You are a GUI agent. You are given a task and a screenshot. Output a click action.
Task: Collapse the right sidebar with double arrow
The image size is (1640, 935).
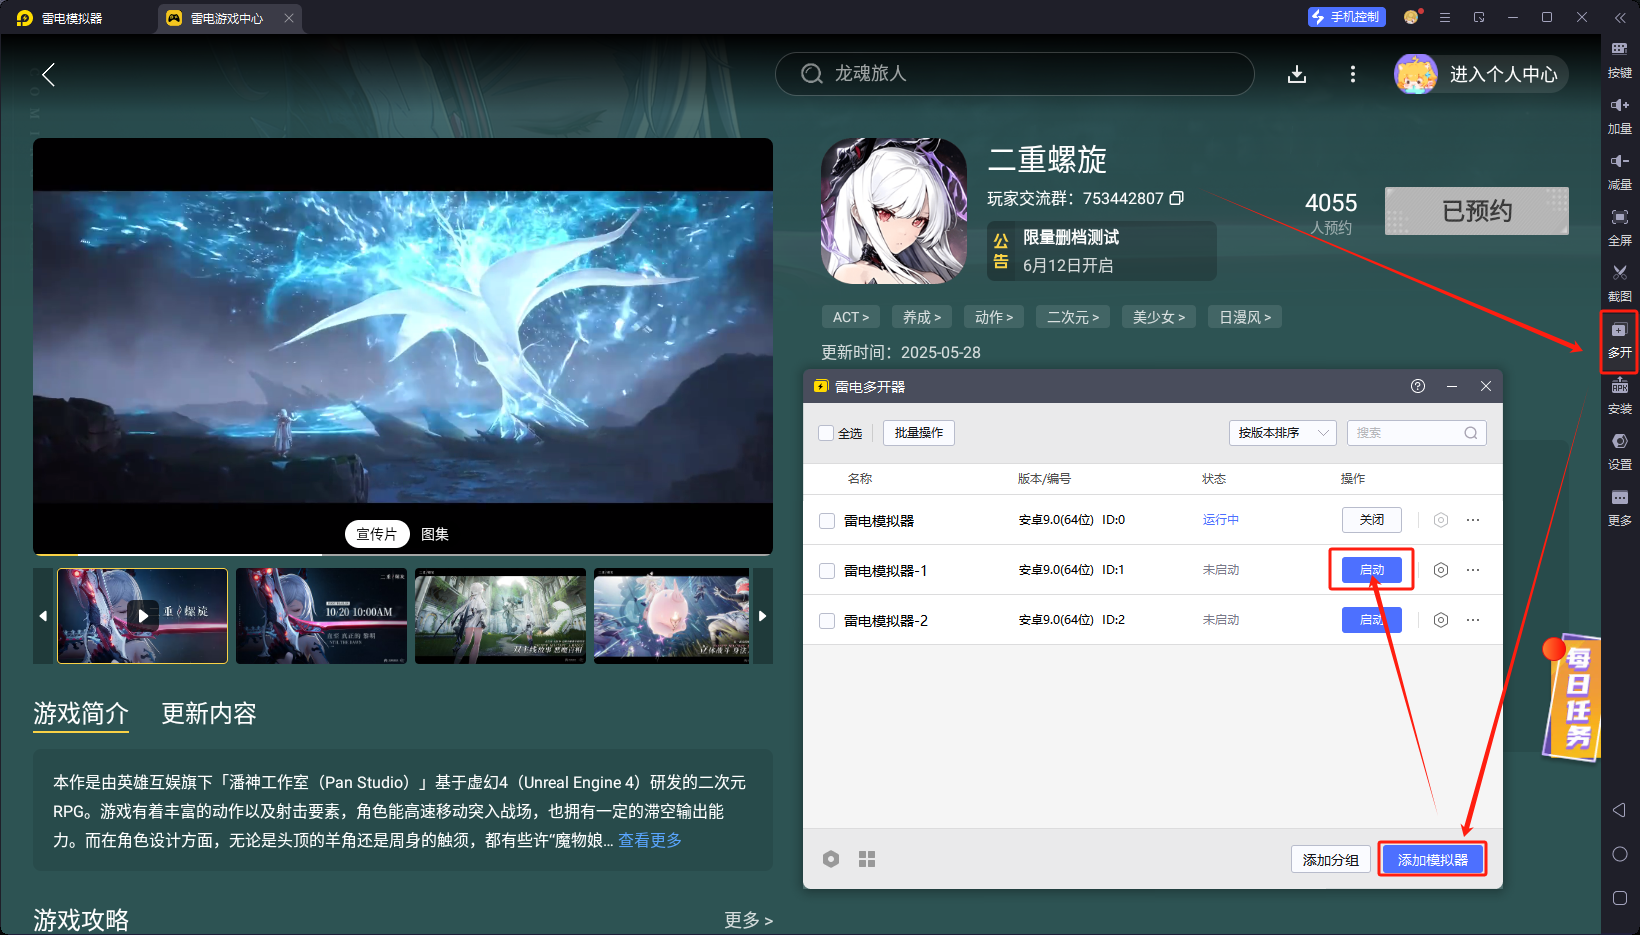click(1620, 17)
